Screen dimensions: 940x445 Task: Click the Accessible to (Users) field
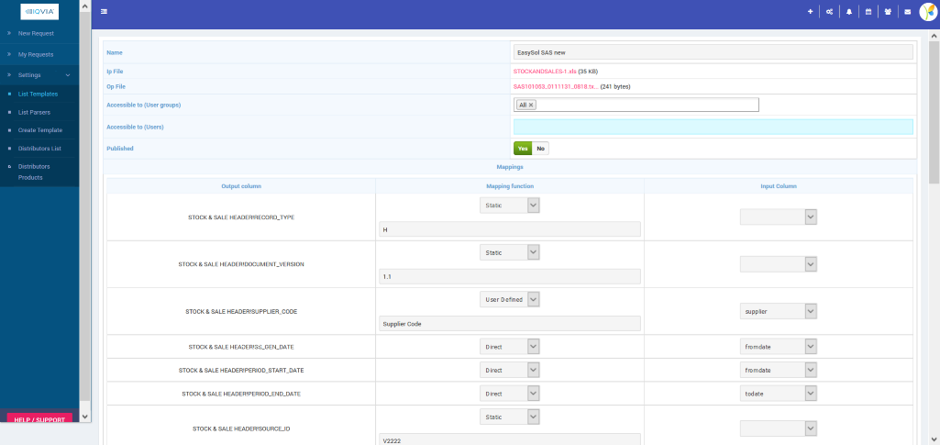tap(713, 127)
